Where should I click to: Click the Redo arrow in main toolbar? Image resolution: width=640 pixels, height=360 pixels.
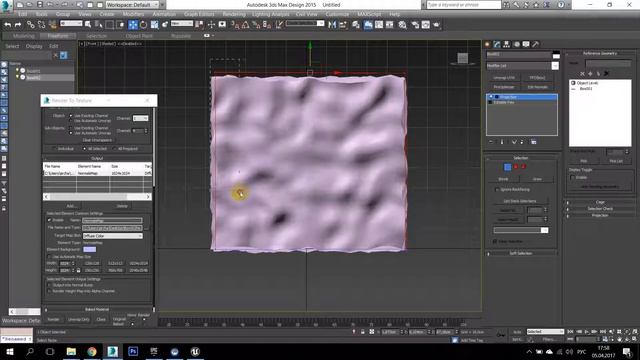pos(18,25)
